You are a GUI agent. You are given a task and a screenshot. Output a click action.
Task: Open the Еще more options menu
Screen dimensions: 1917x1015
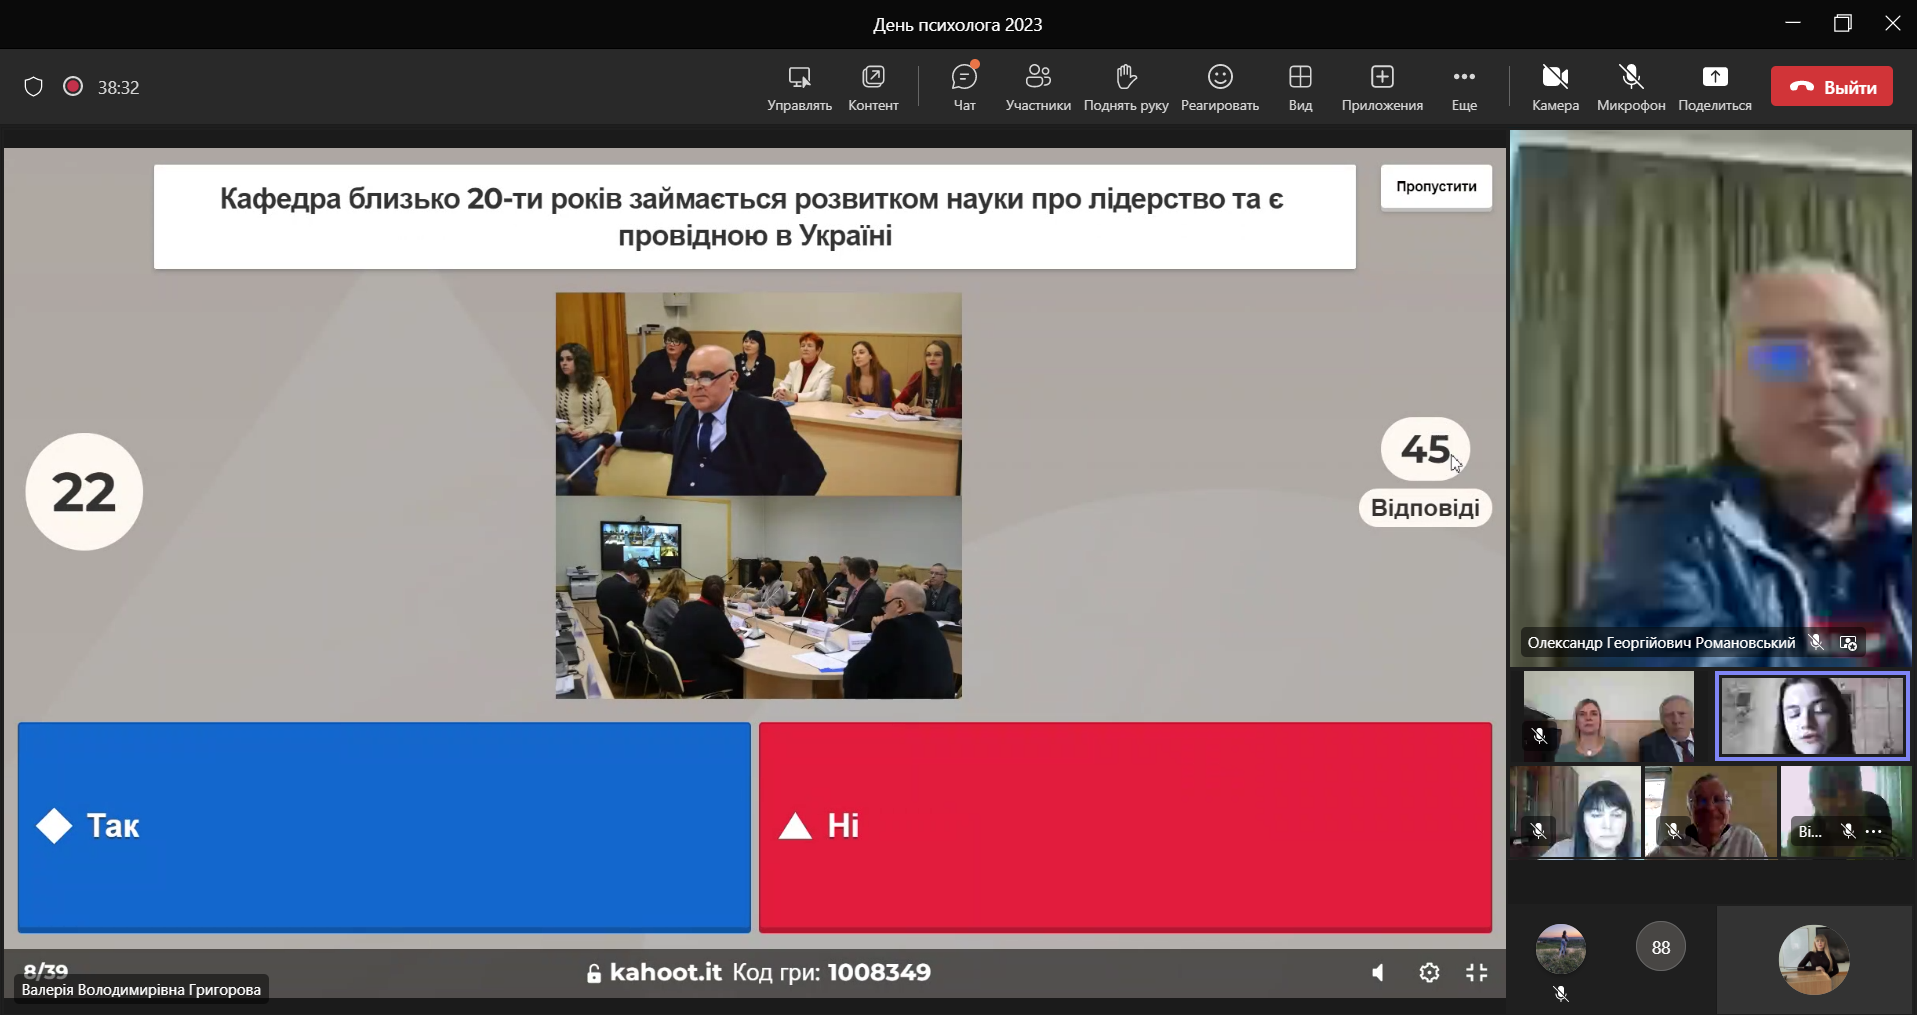point(1464,88)
